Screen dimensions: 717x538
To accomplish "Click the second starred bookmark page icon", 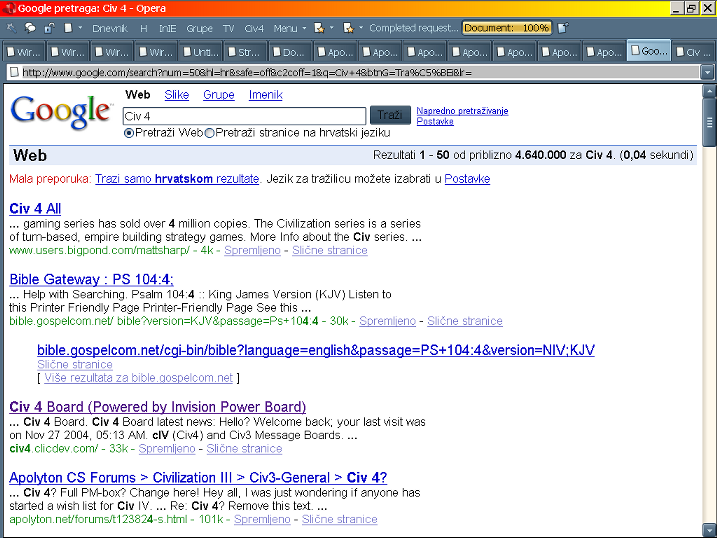I will pyautogui.click(x=348, y=28).
